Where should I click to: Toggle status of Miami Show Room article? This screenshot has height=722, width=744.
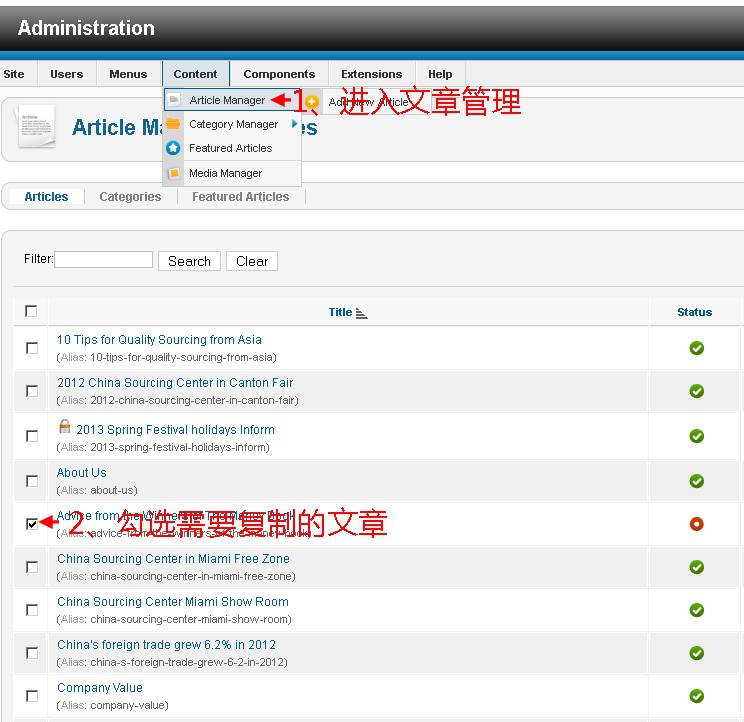click(696, 610)
